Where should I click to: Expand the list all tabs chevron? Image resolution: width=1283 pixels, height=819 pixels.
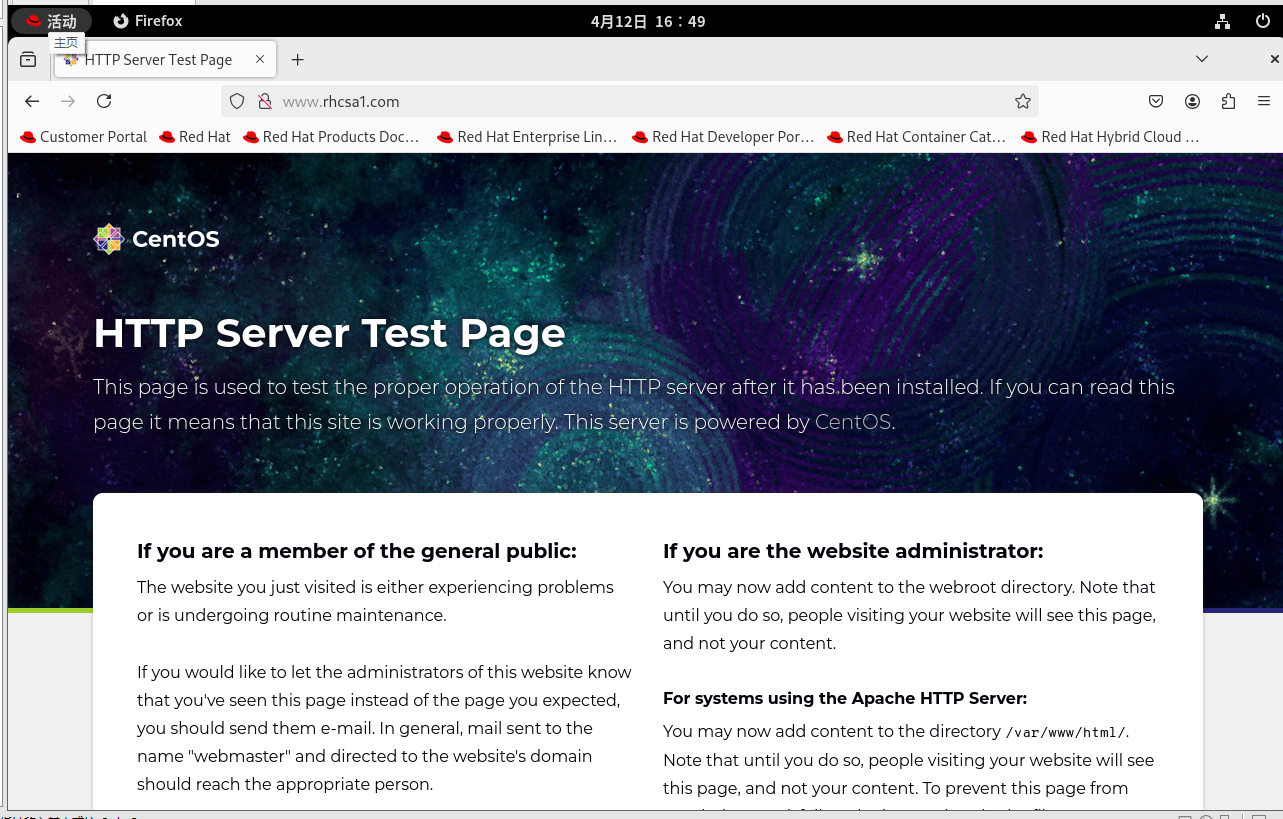(1202, 59)
